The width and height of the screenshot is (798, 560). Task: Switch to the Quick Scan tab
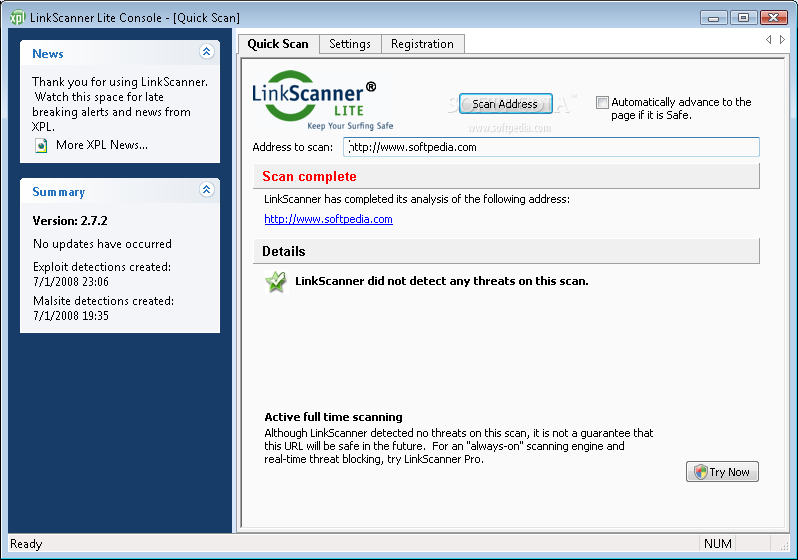[278, 44]
